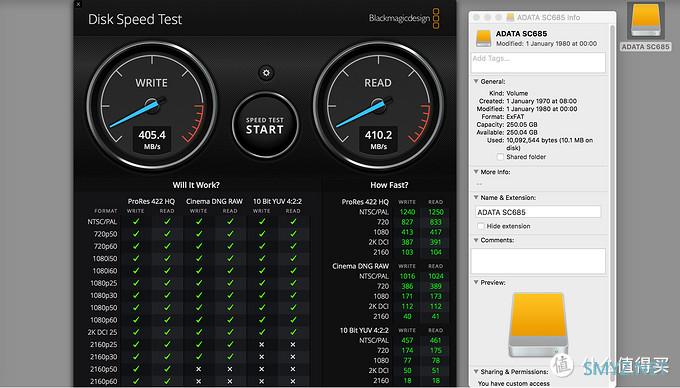Click the Blackmagicdesign logo
The image size is (680, 388).
click(404, 18)
